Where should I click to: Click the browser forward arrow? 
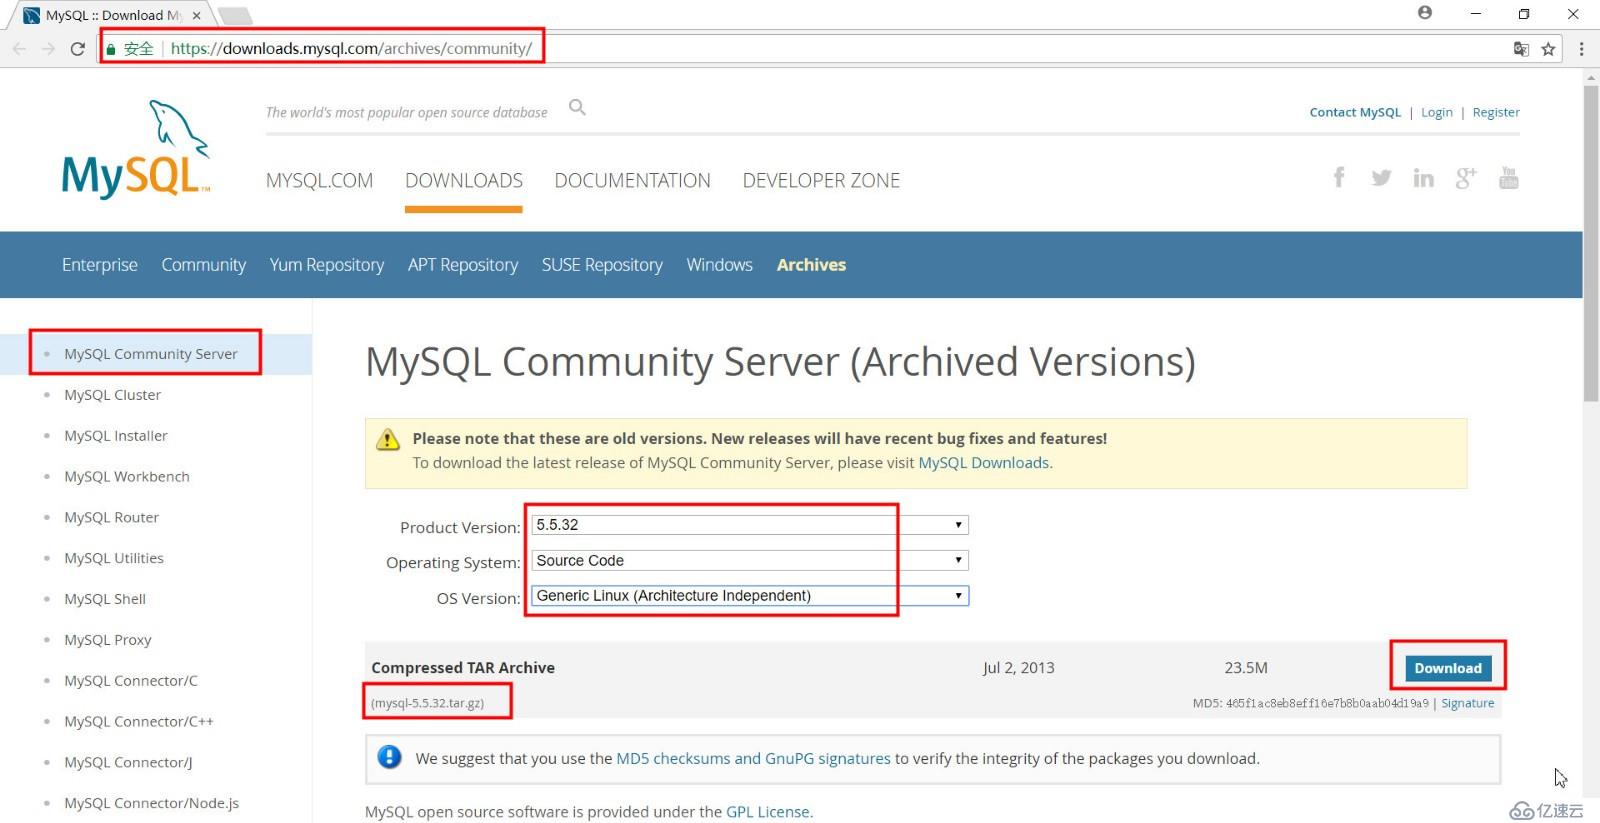[x=48, y=48]
